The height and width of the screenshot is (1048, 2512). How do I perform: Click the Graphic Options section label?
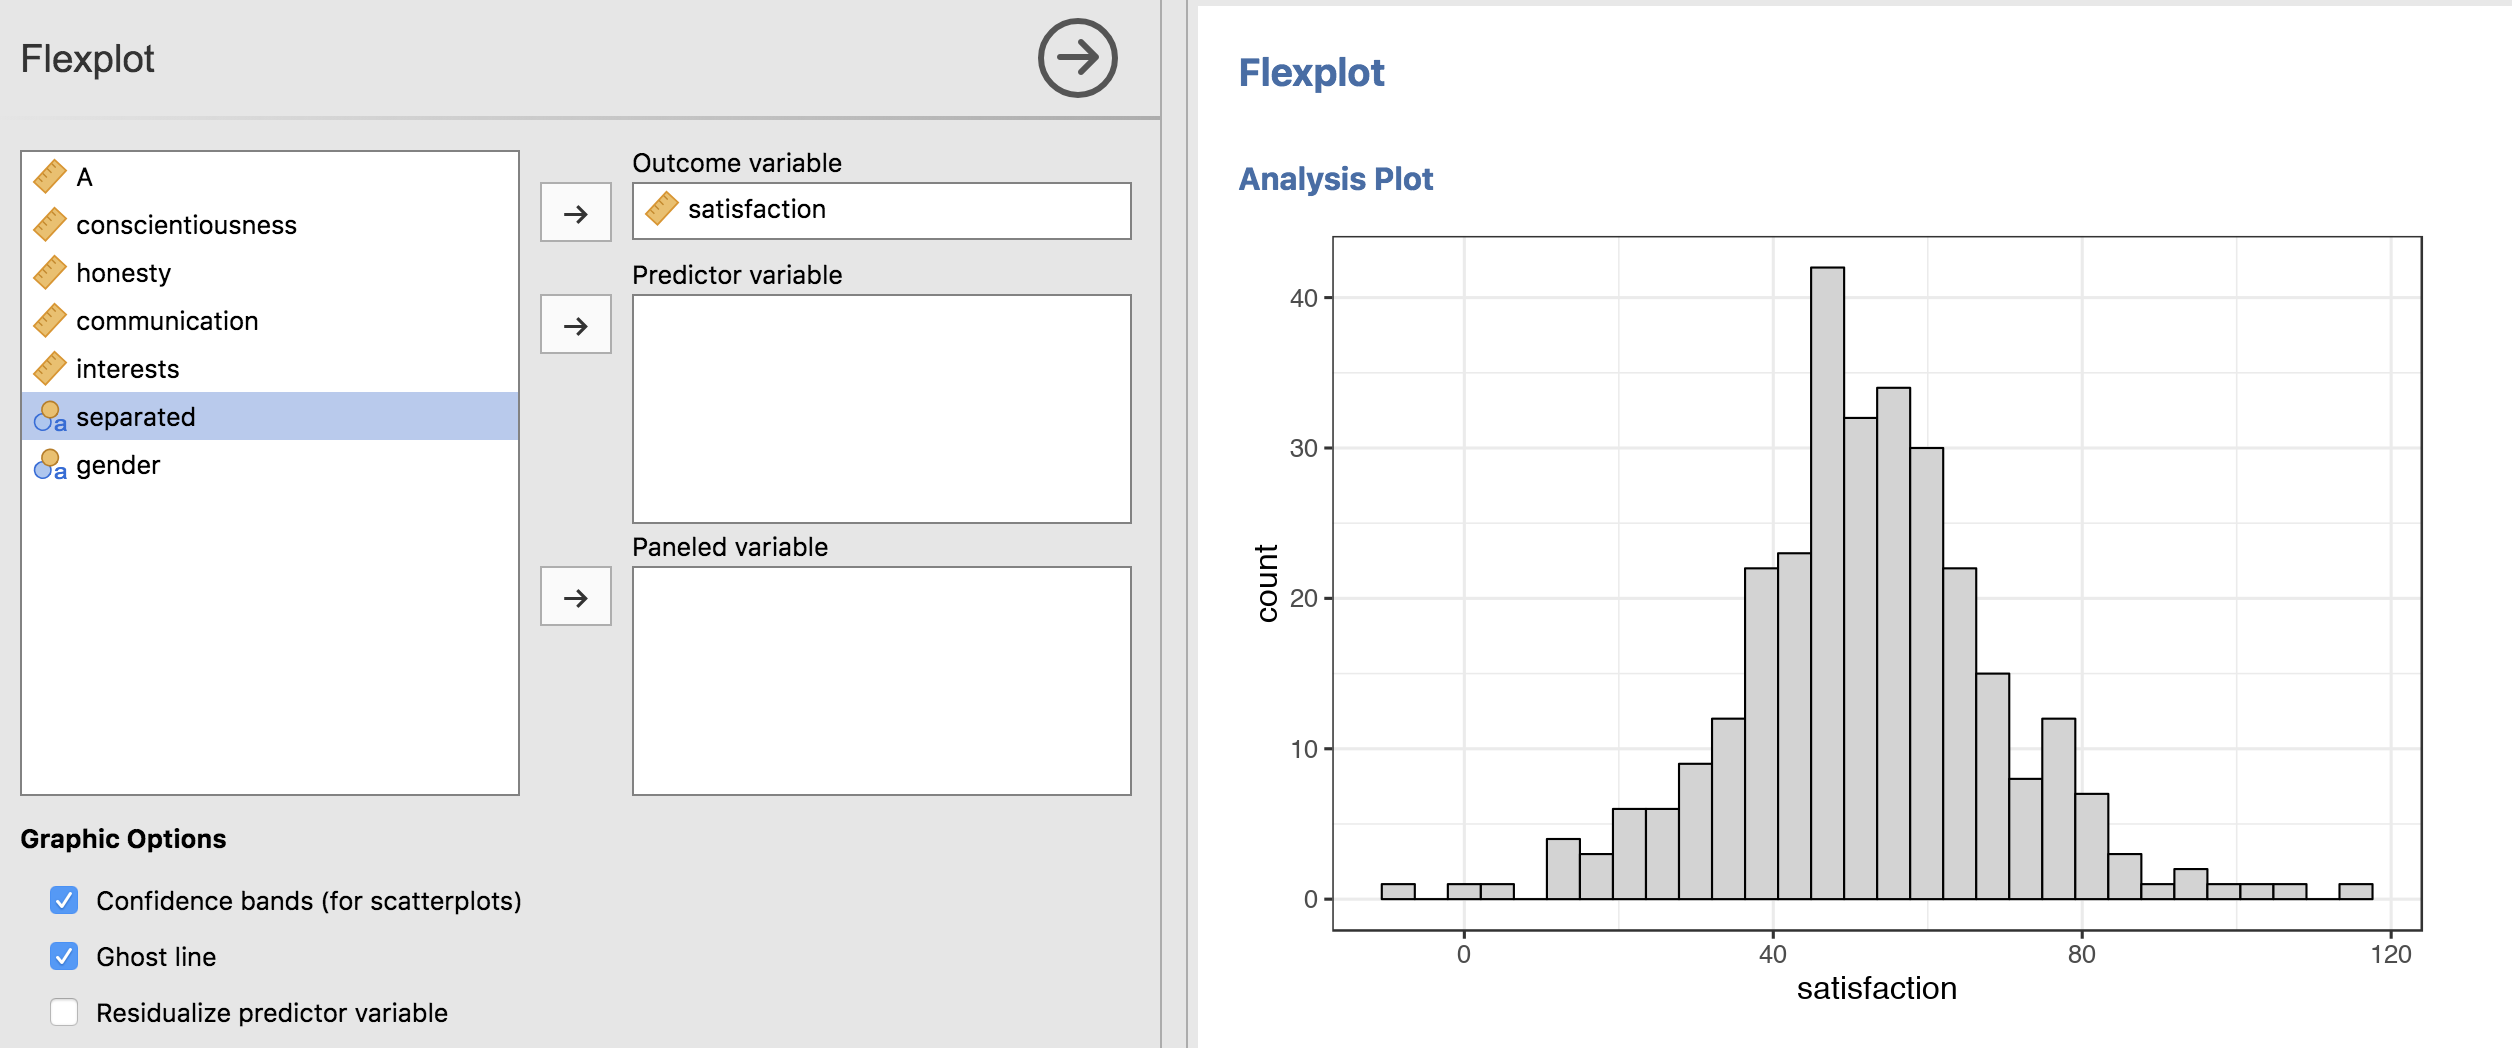(123, 839)
